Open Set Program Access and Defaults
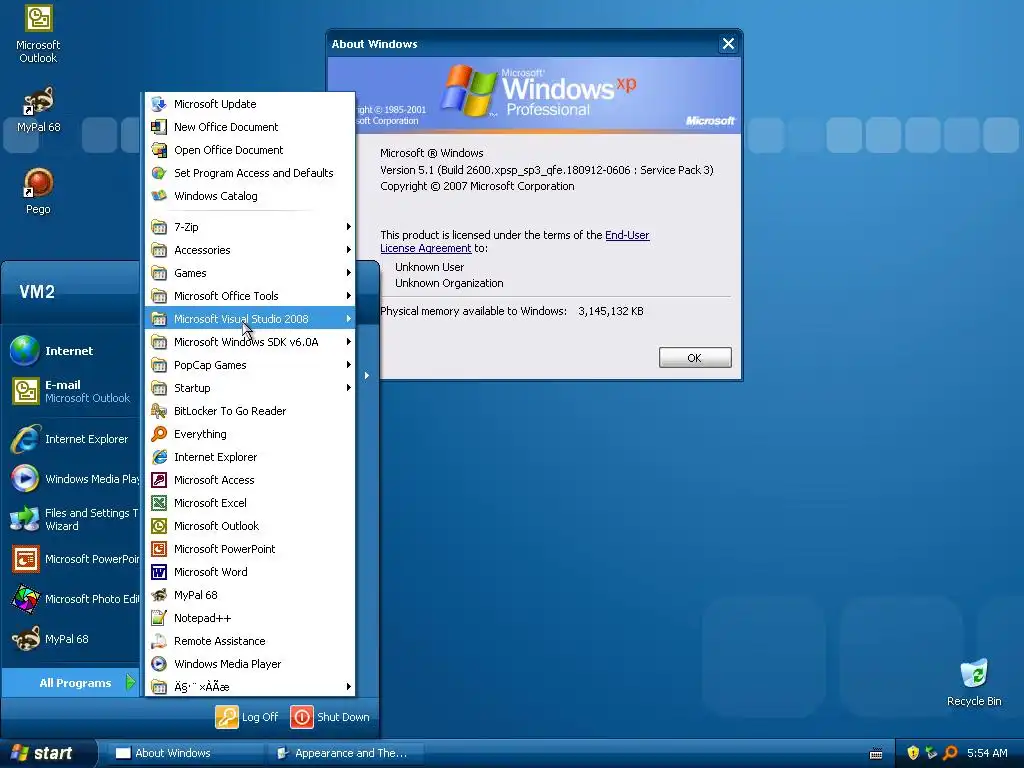This screenshot has width=1024, height=768. [249, 172]
